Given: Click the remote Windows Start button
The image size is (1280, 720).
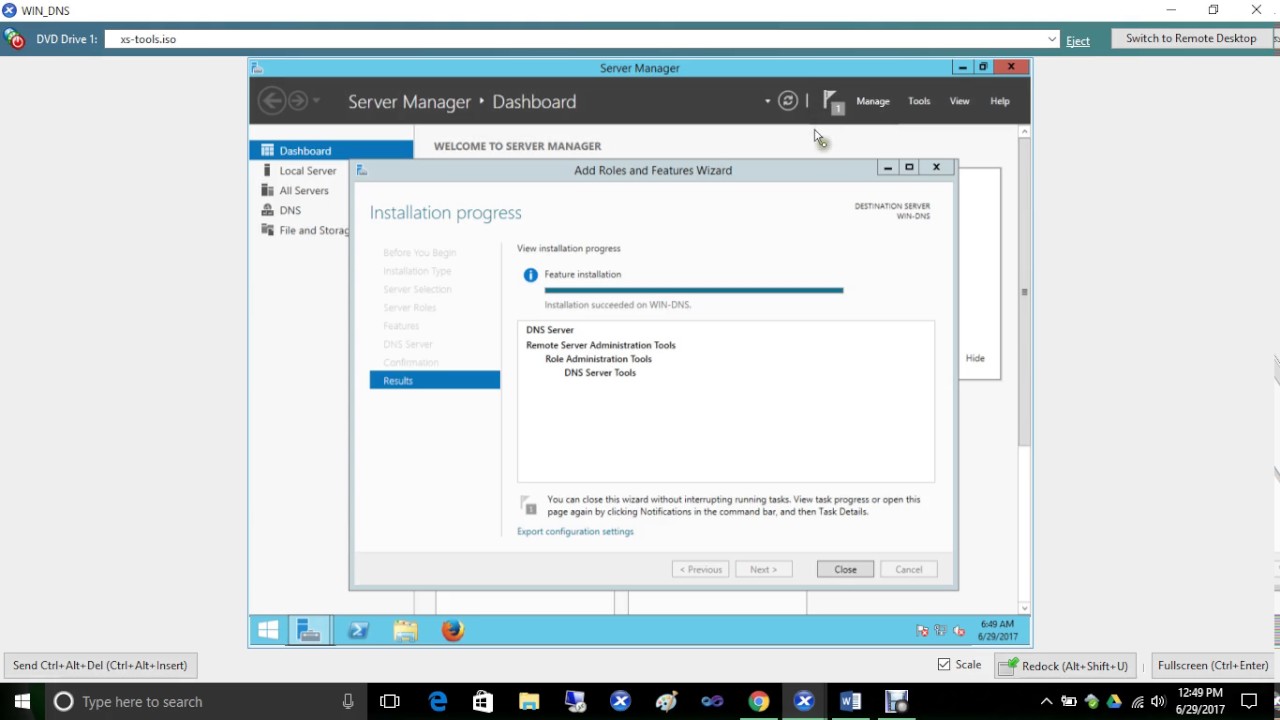Looking at the screenshot, I should (x=268, y=630).
